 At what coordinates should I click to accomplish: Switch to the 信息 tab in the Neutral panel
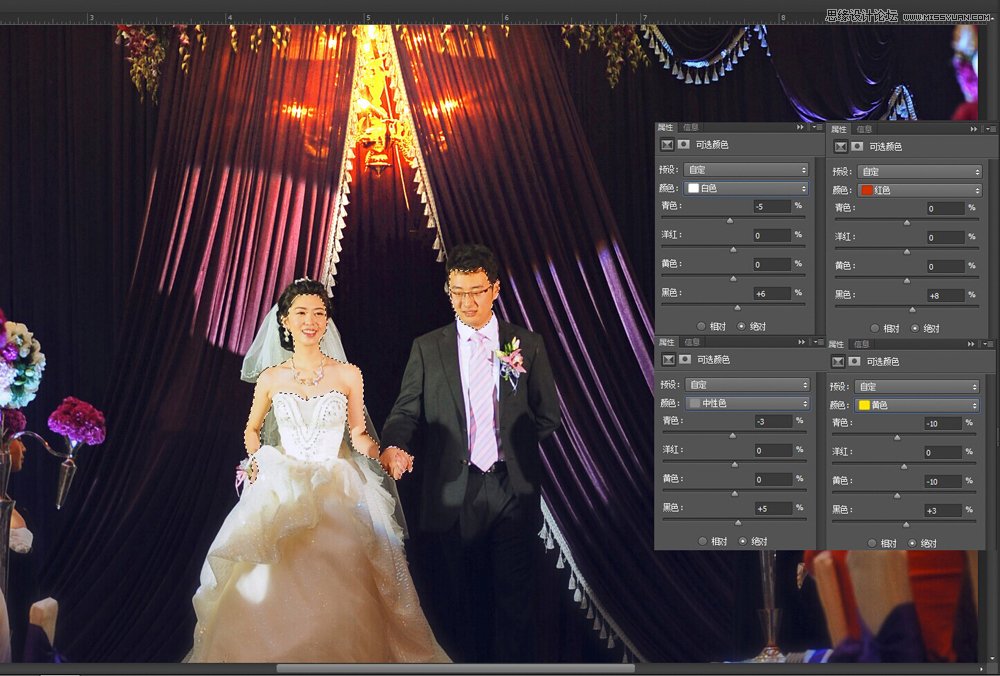[692, 342]
